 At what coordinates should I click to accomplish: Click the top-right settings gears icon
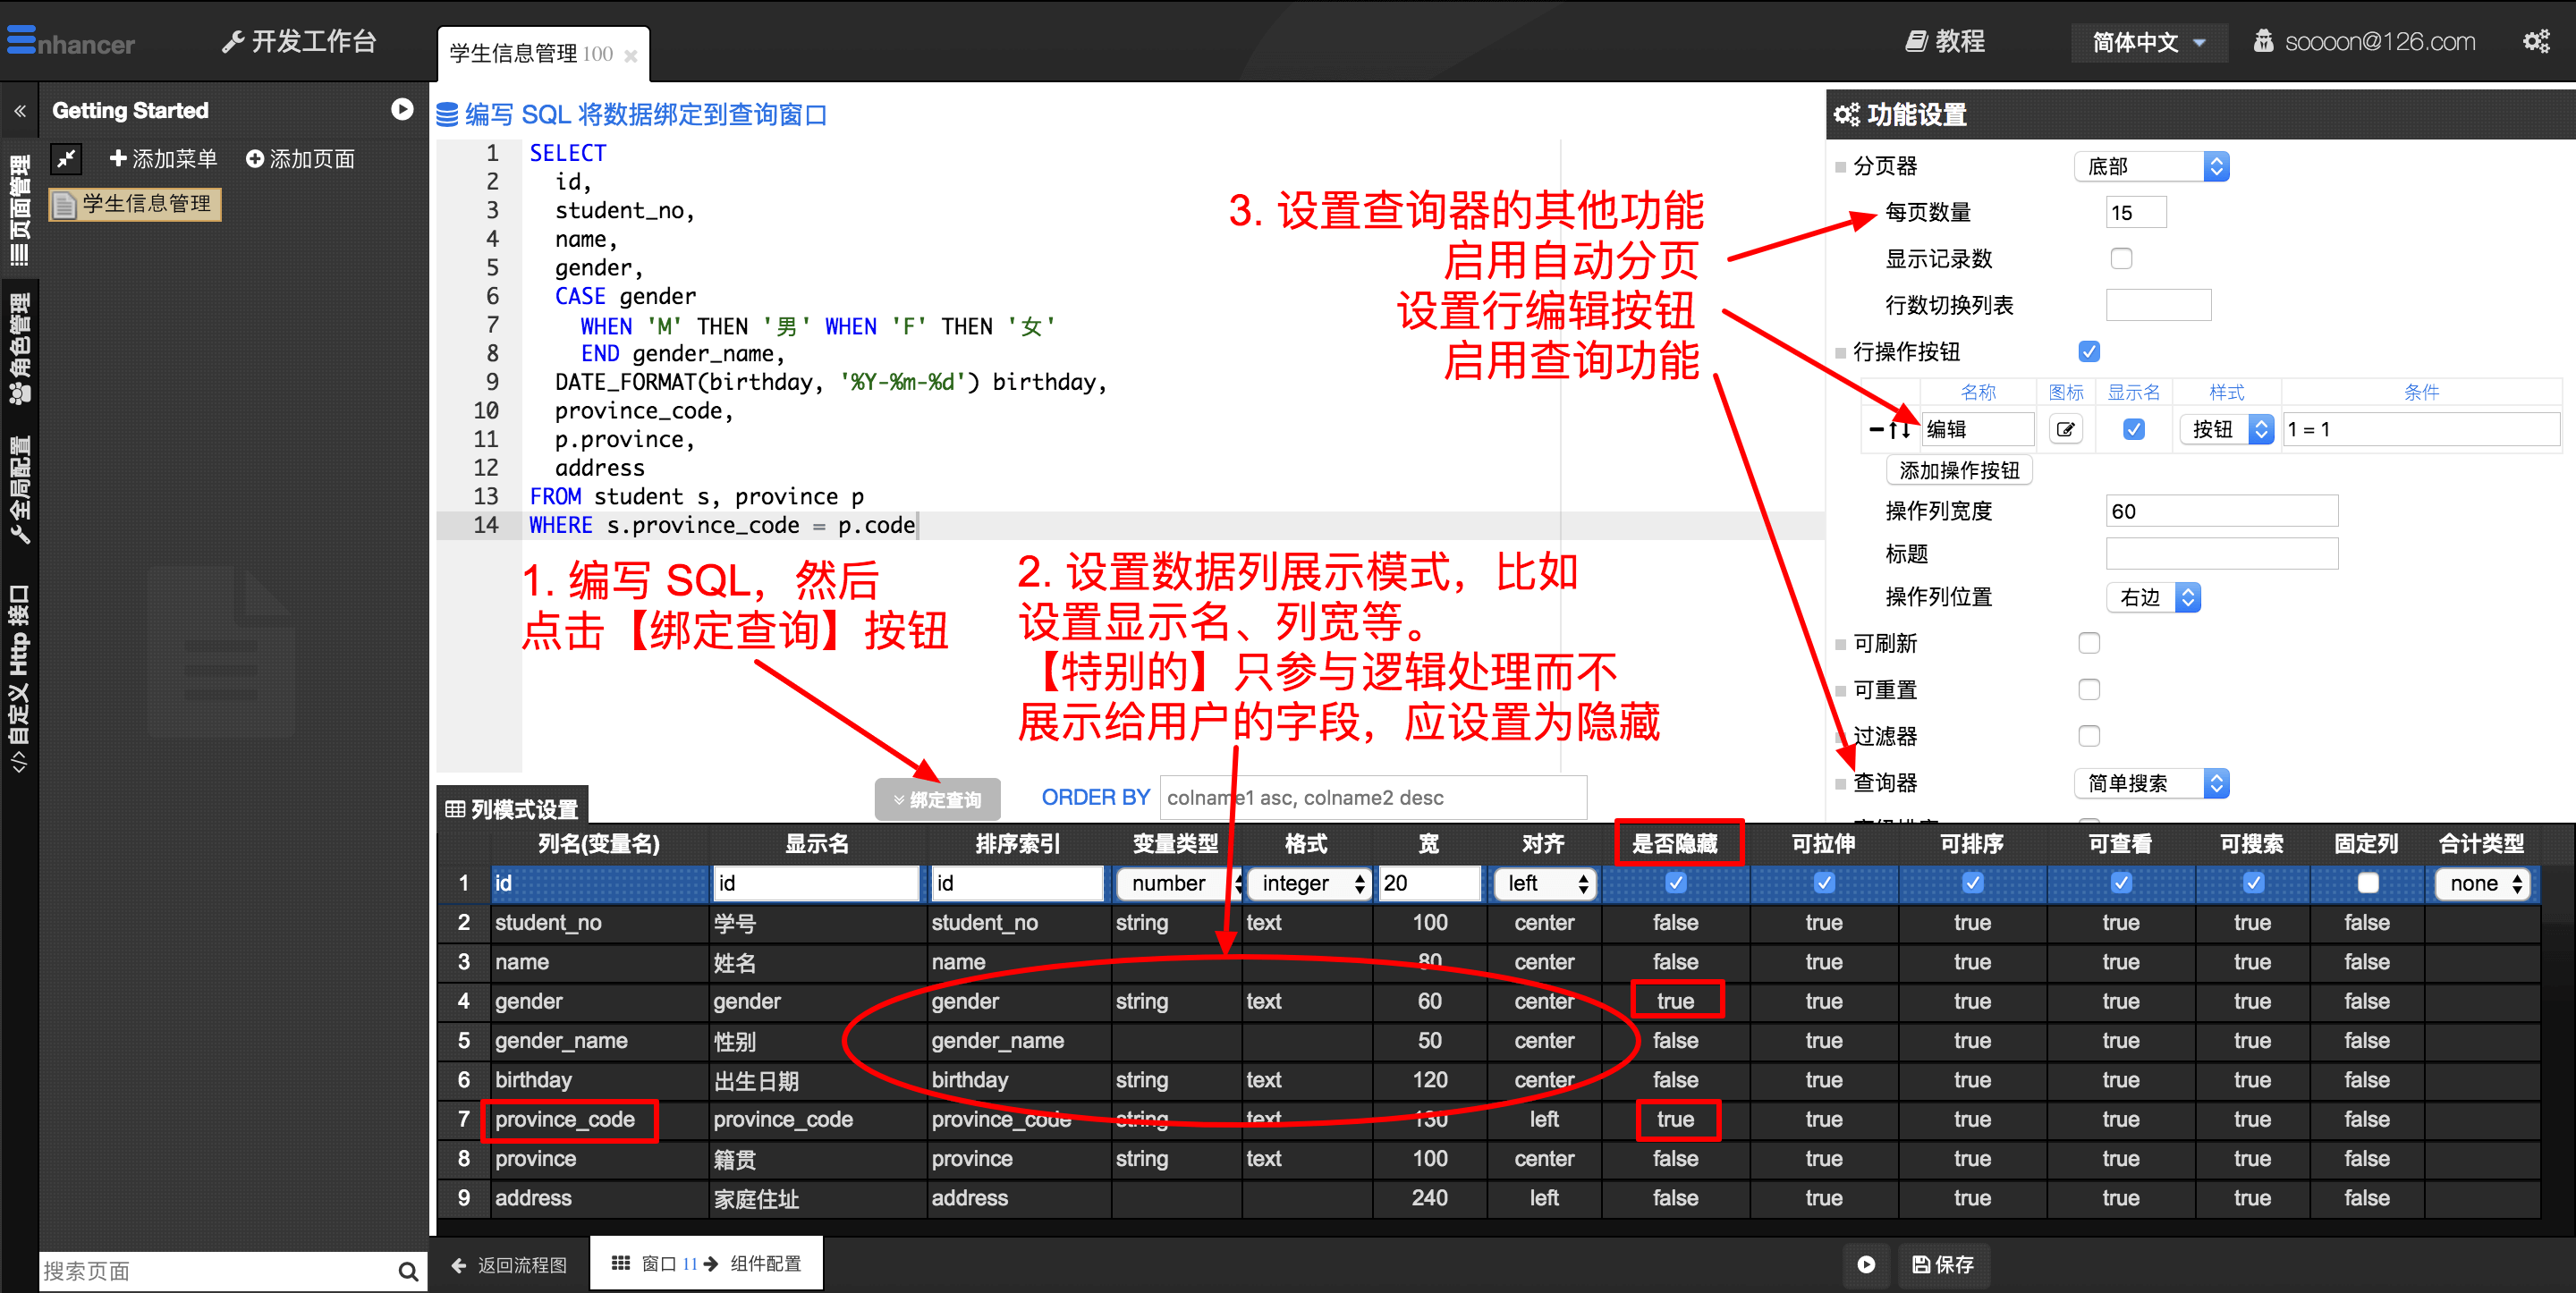pyautogui.click(x=2537, y=41)
